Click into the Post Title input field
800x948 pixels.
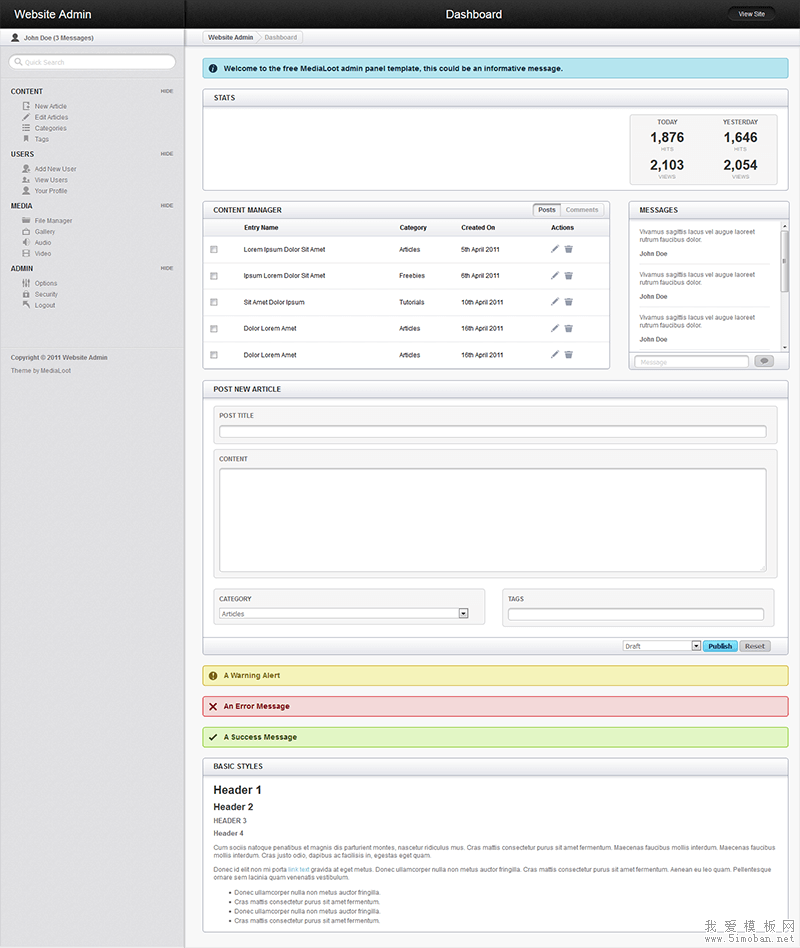tap(492, 432)
